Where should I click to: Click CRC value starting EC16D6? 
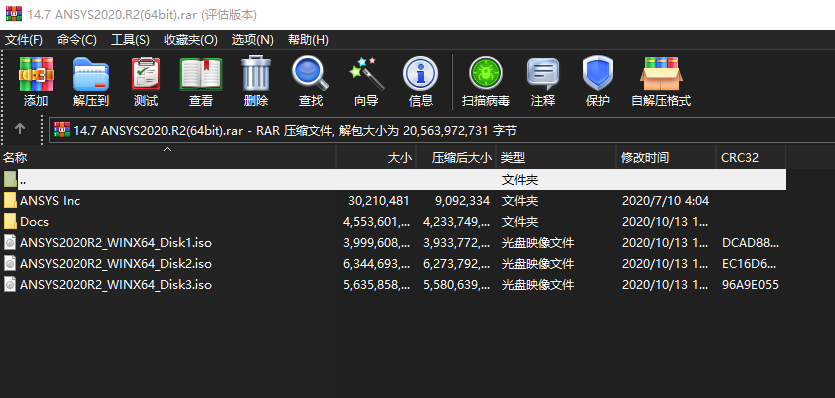click(750, 264)
